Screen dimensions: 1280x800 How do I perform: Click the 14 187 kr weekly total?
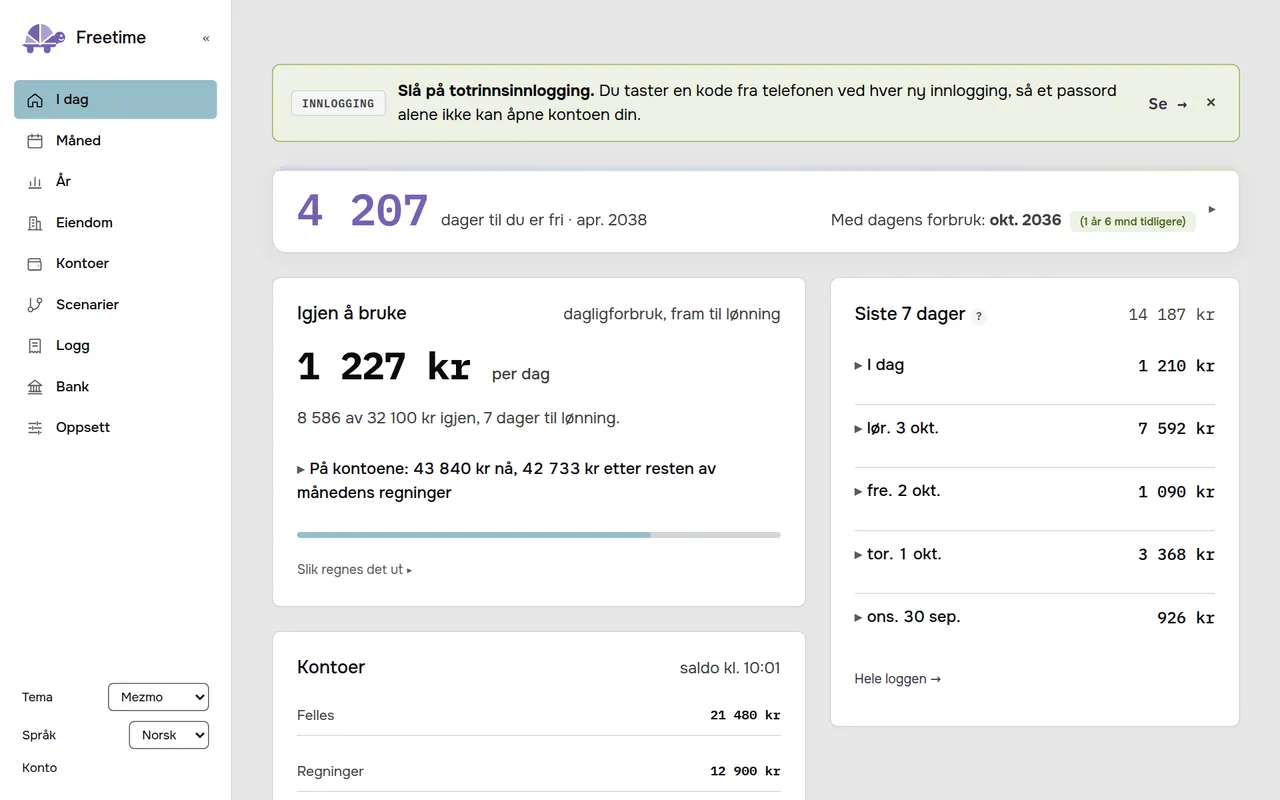1171,315
